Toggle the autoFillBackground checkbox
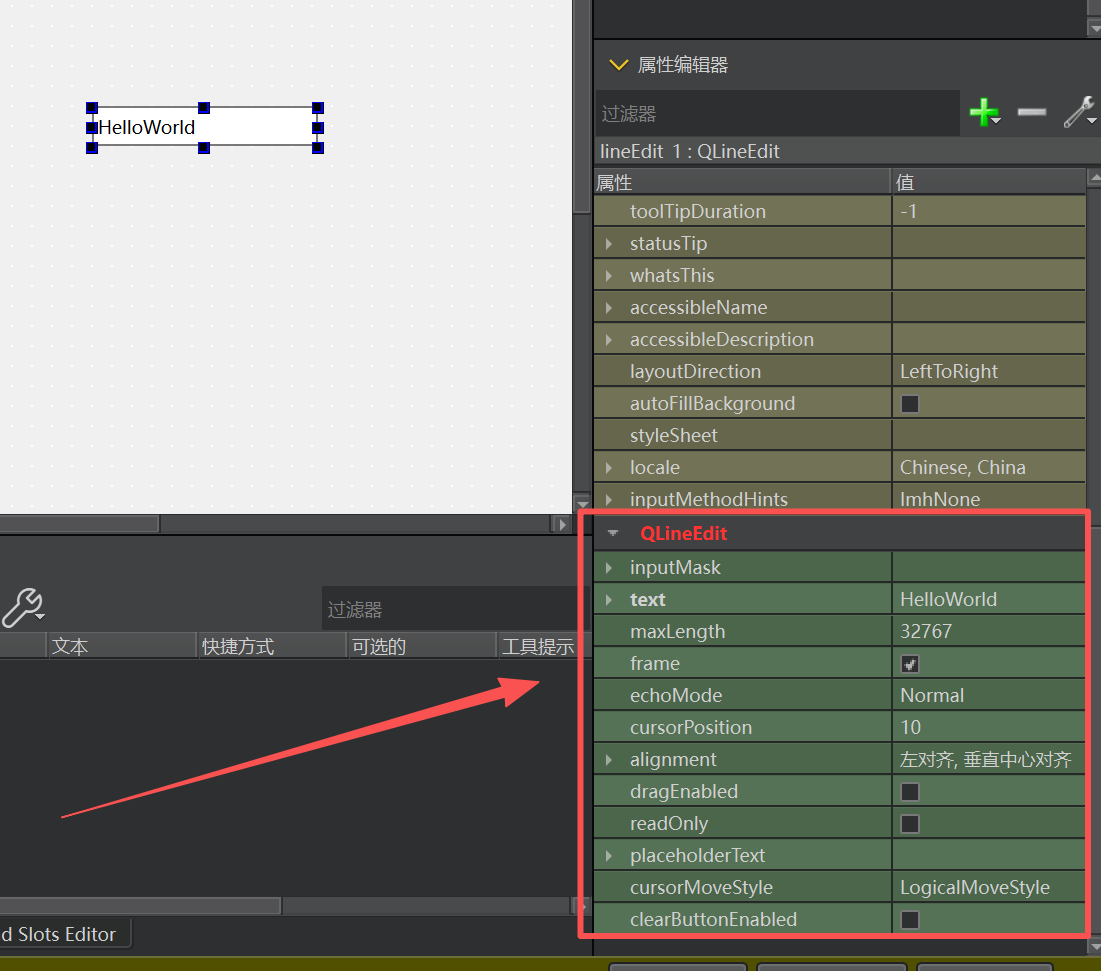Viewport: 1101px width, 971px height. (x=910, y=404)
